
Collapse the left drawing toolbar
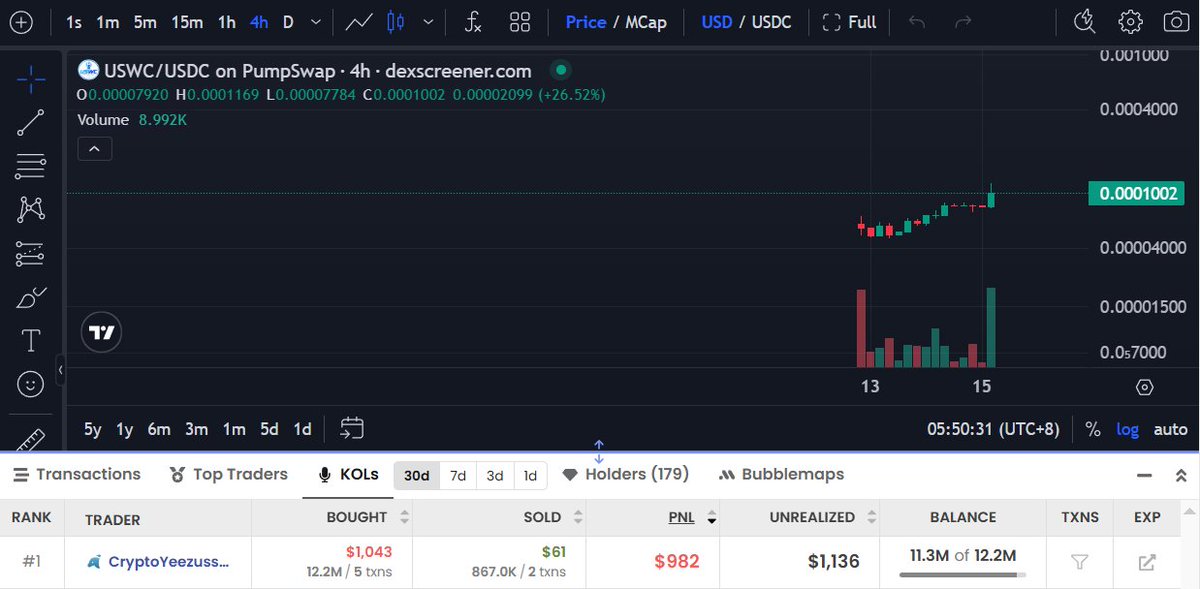60,370
